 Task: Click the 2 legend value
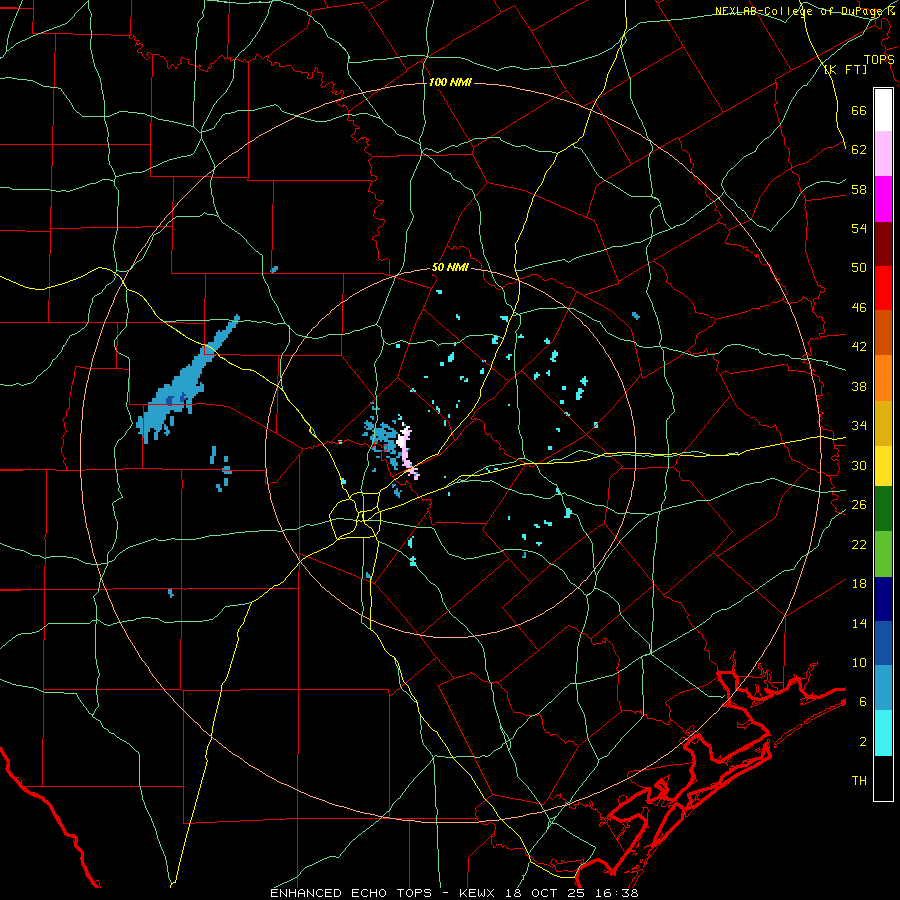pos(862,741)
